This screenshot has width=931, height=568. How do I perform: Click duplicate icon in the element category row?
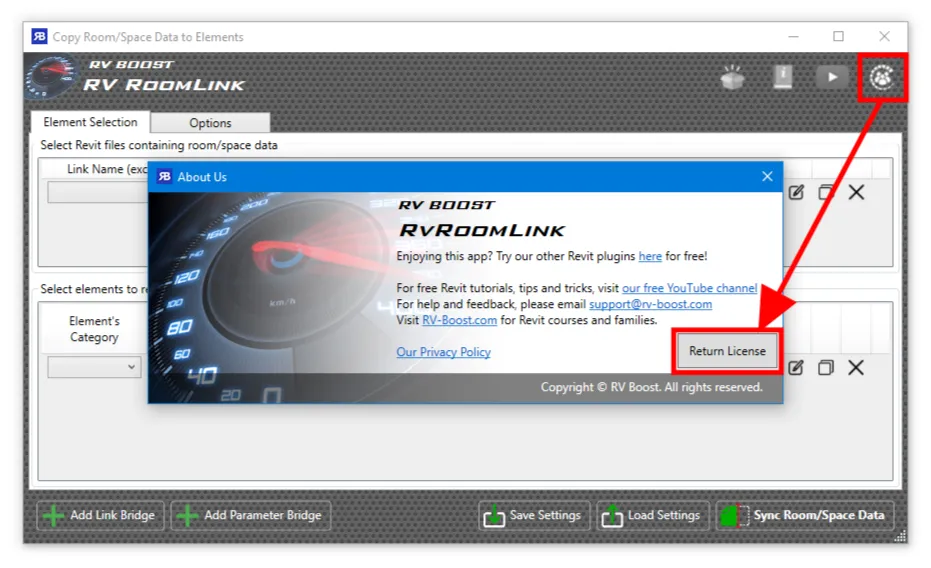(x=825, y=368)
